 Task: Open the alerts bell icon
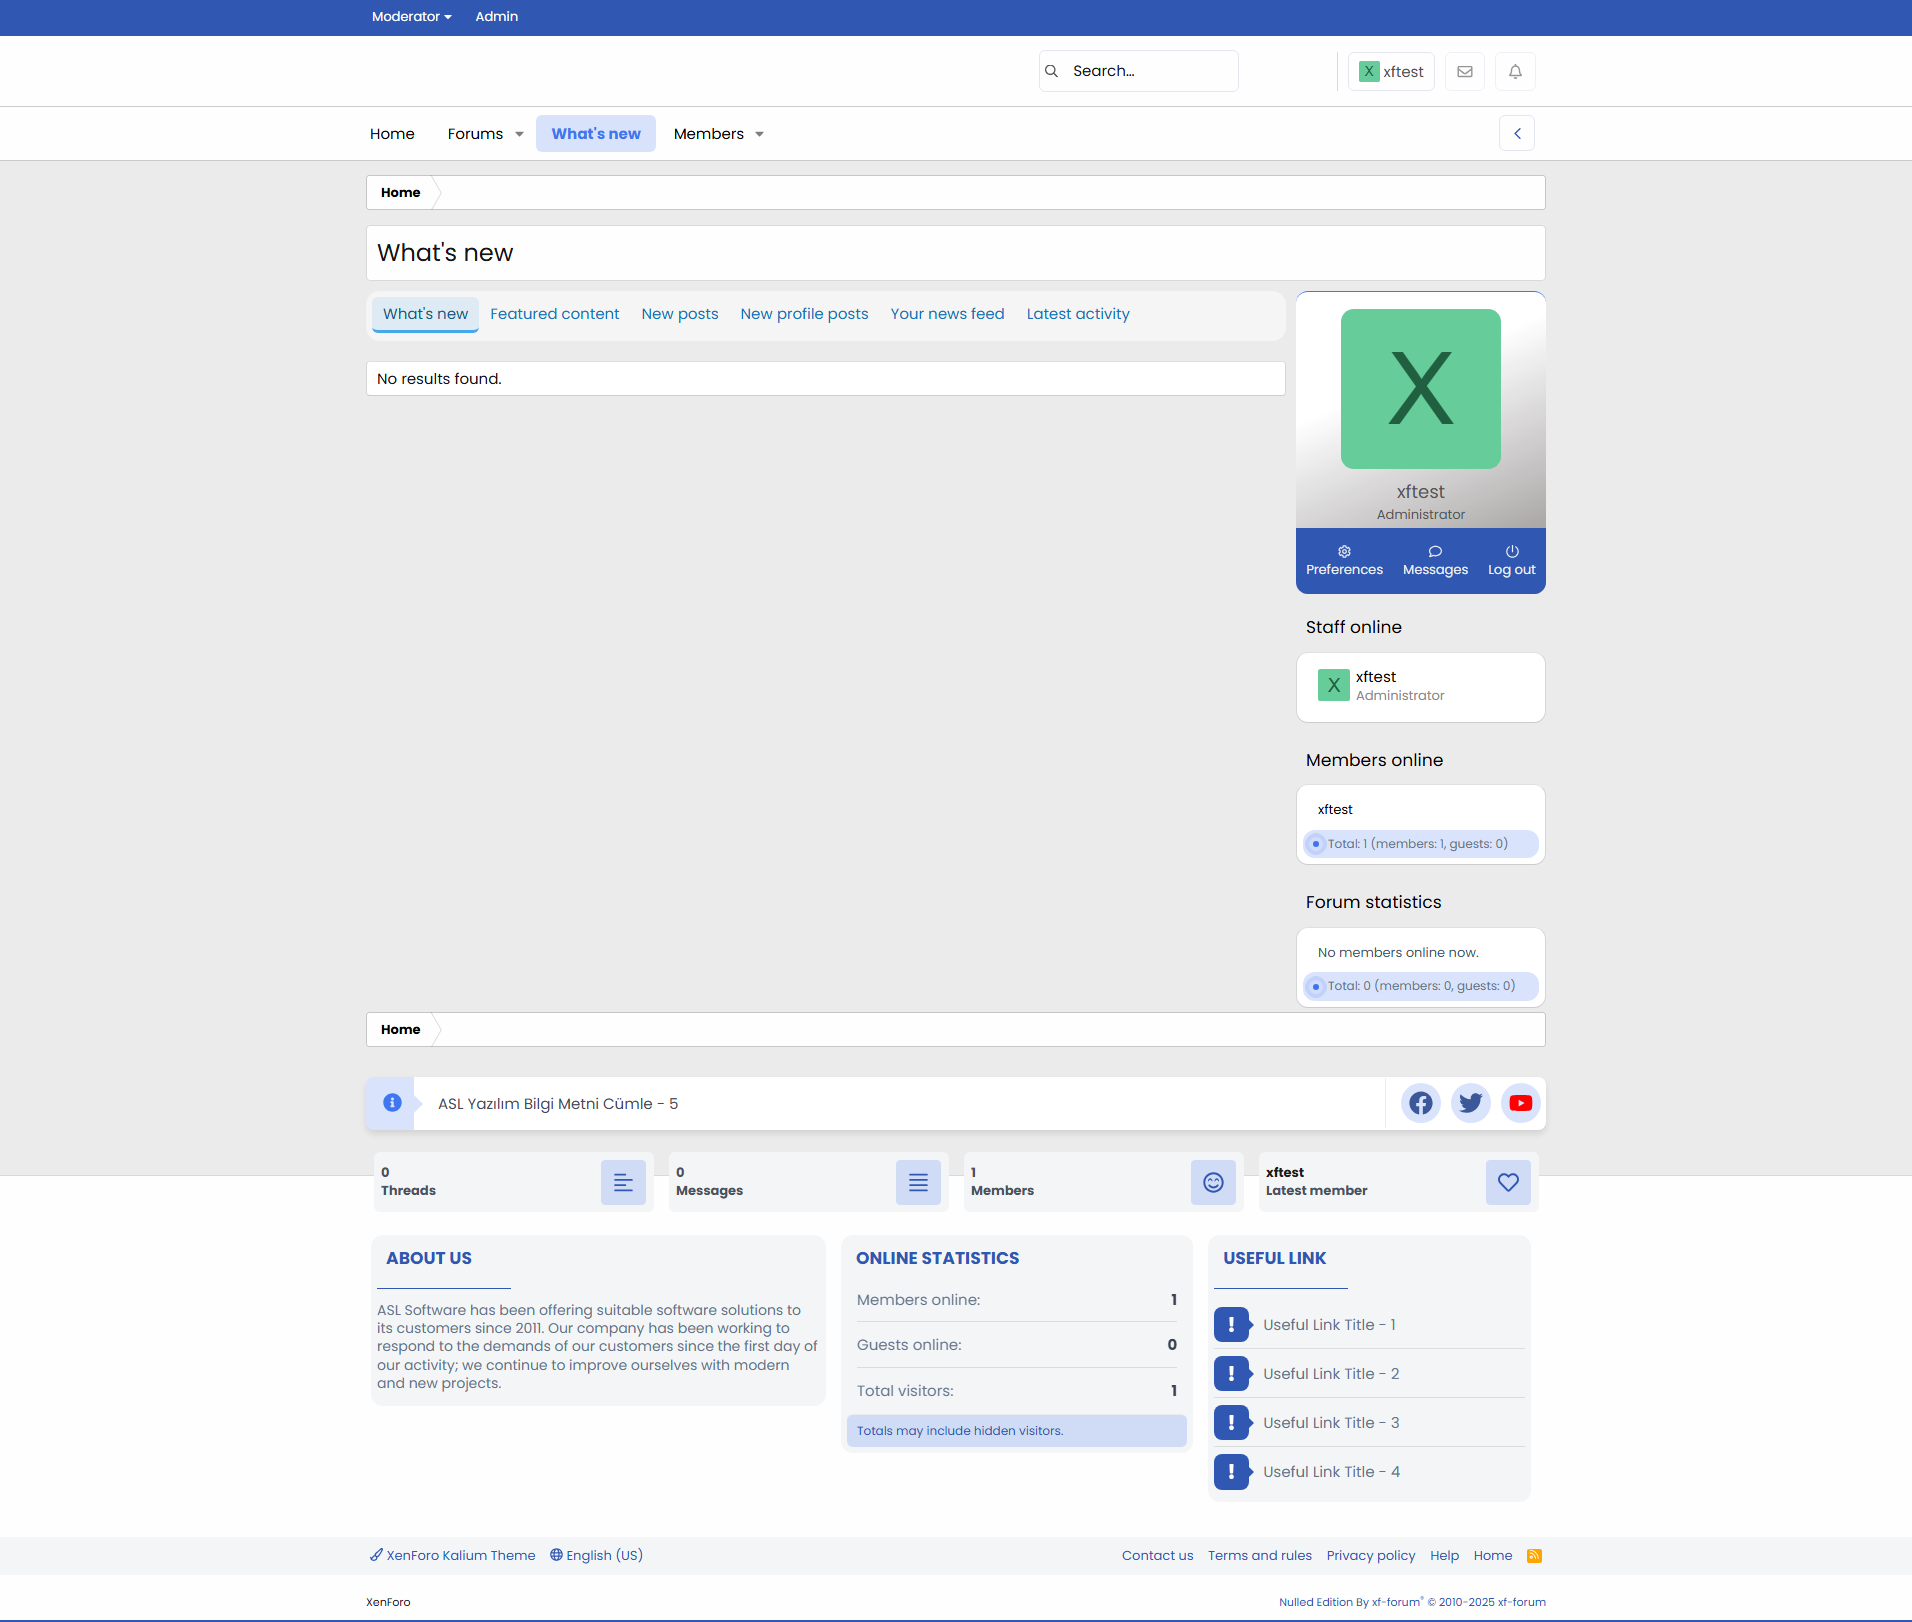click(x=1515, y=72)
